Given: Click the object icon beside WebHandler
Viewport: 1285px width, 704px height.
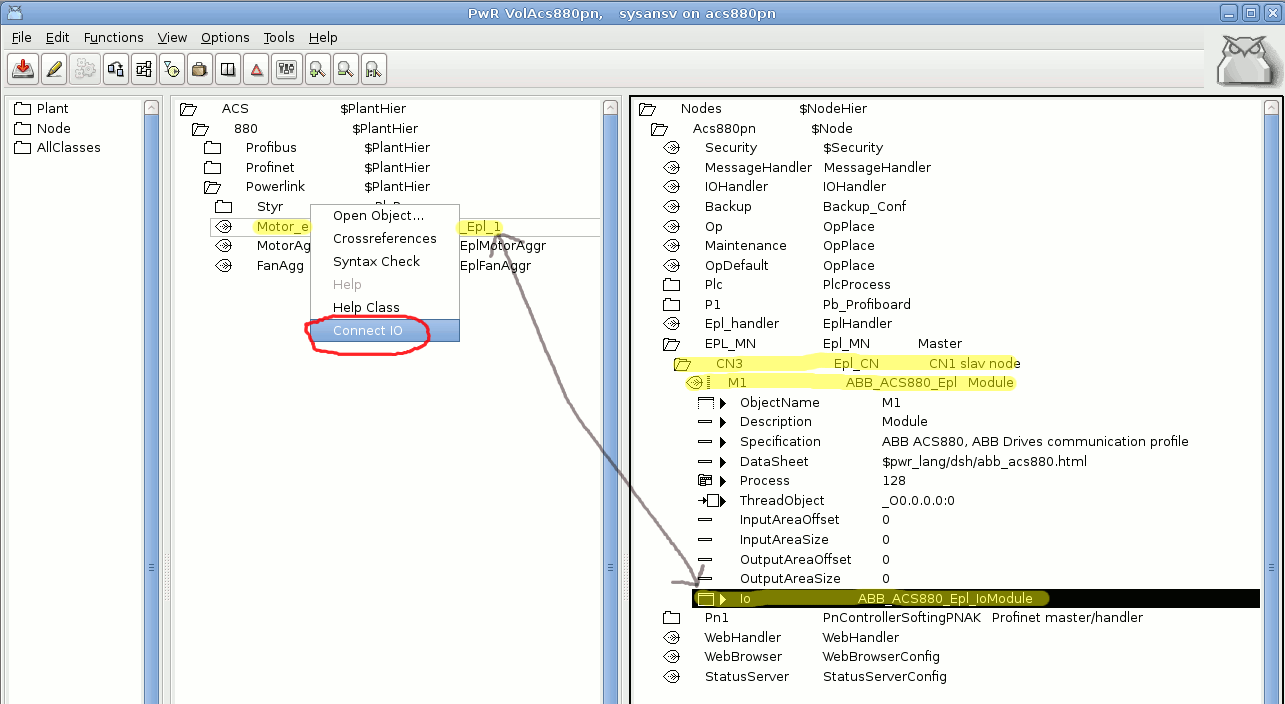Looking at the screenshot, I should 672,638.
